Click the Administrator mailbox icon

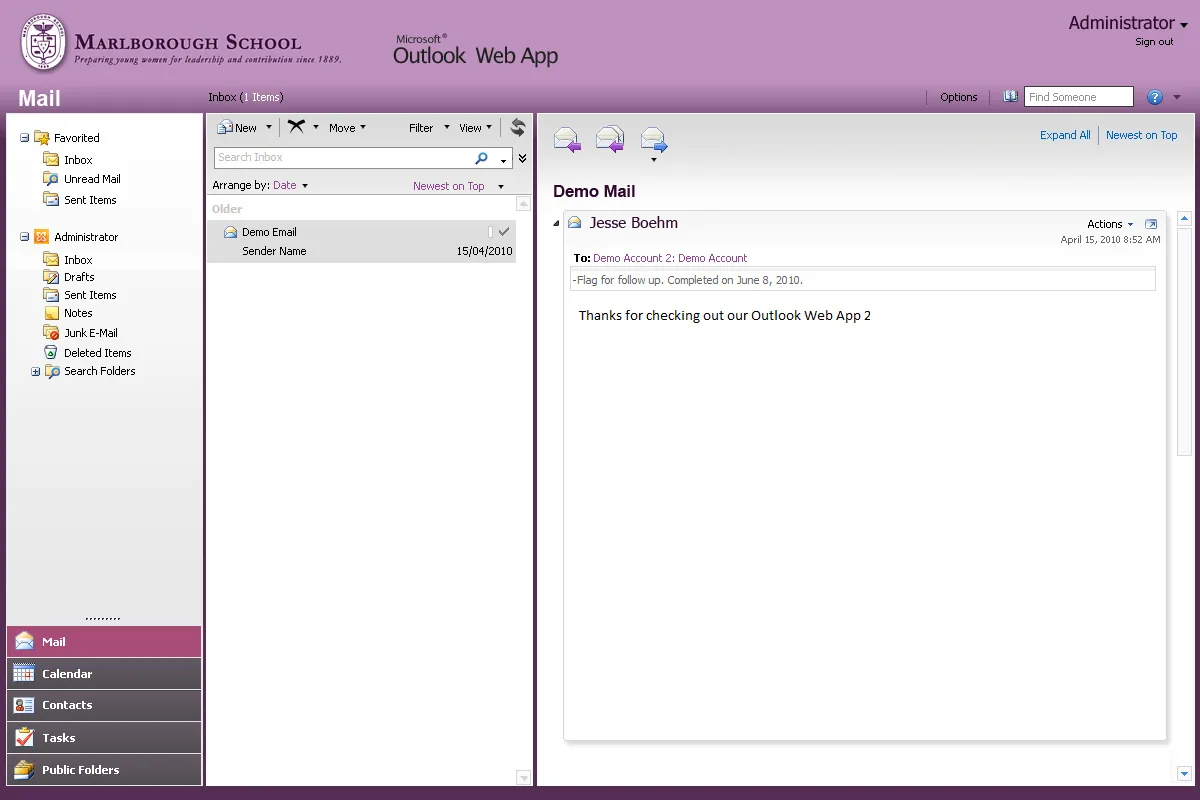[41, 237]
